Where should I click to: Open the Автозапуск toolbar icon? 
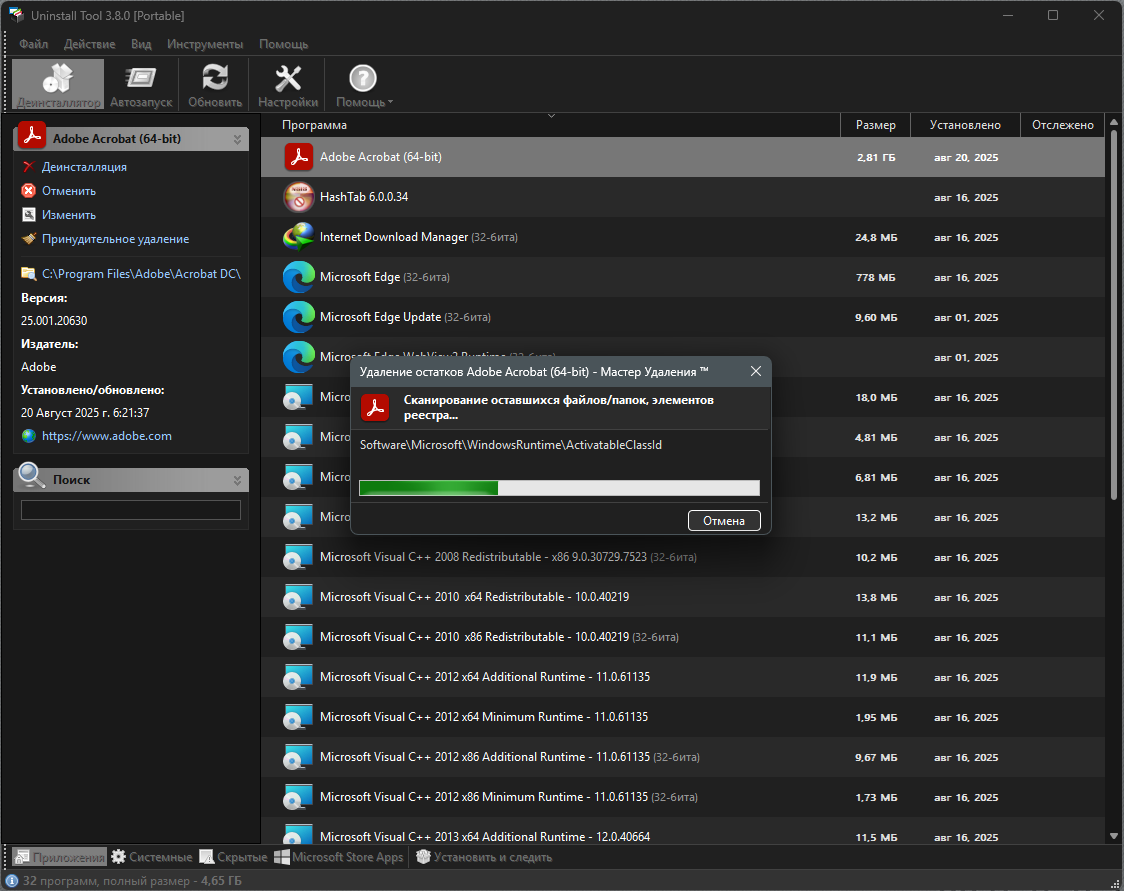[141, 78]
